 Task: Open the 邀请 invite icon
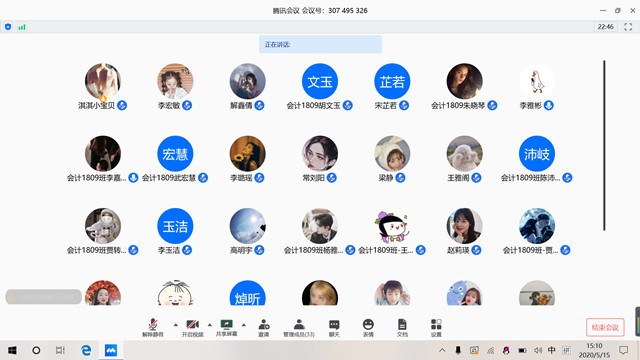pyautogui.click(x=264, y=328)
